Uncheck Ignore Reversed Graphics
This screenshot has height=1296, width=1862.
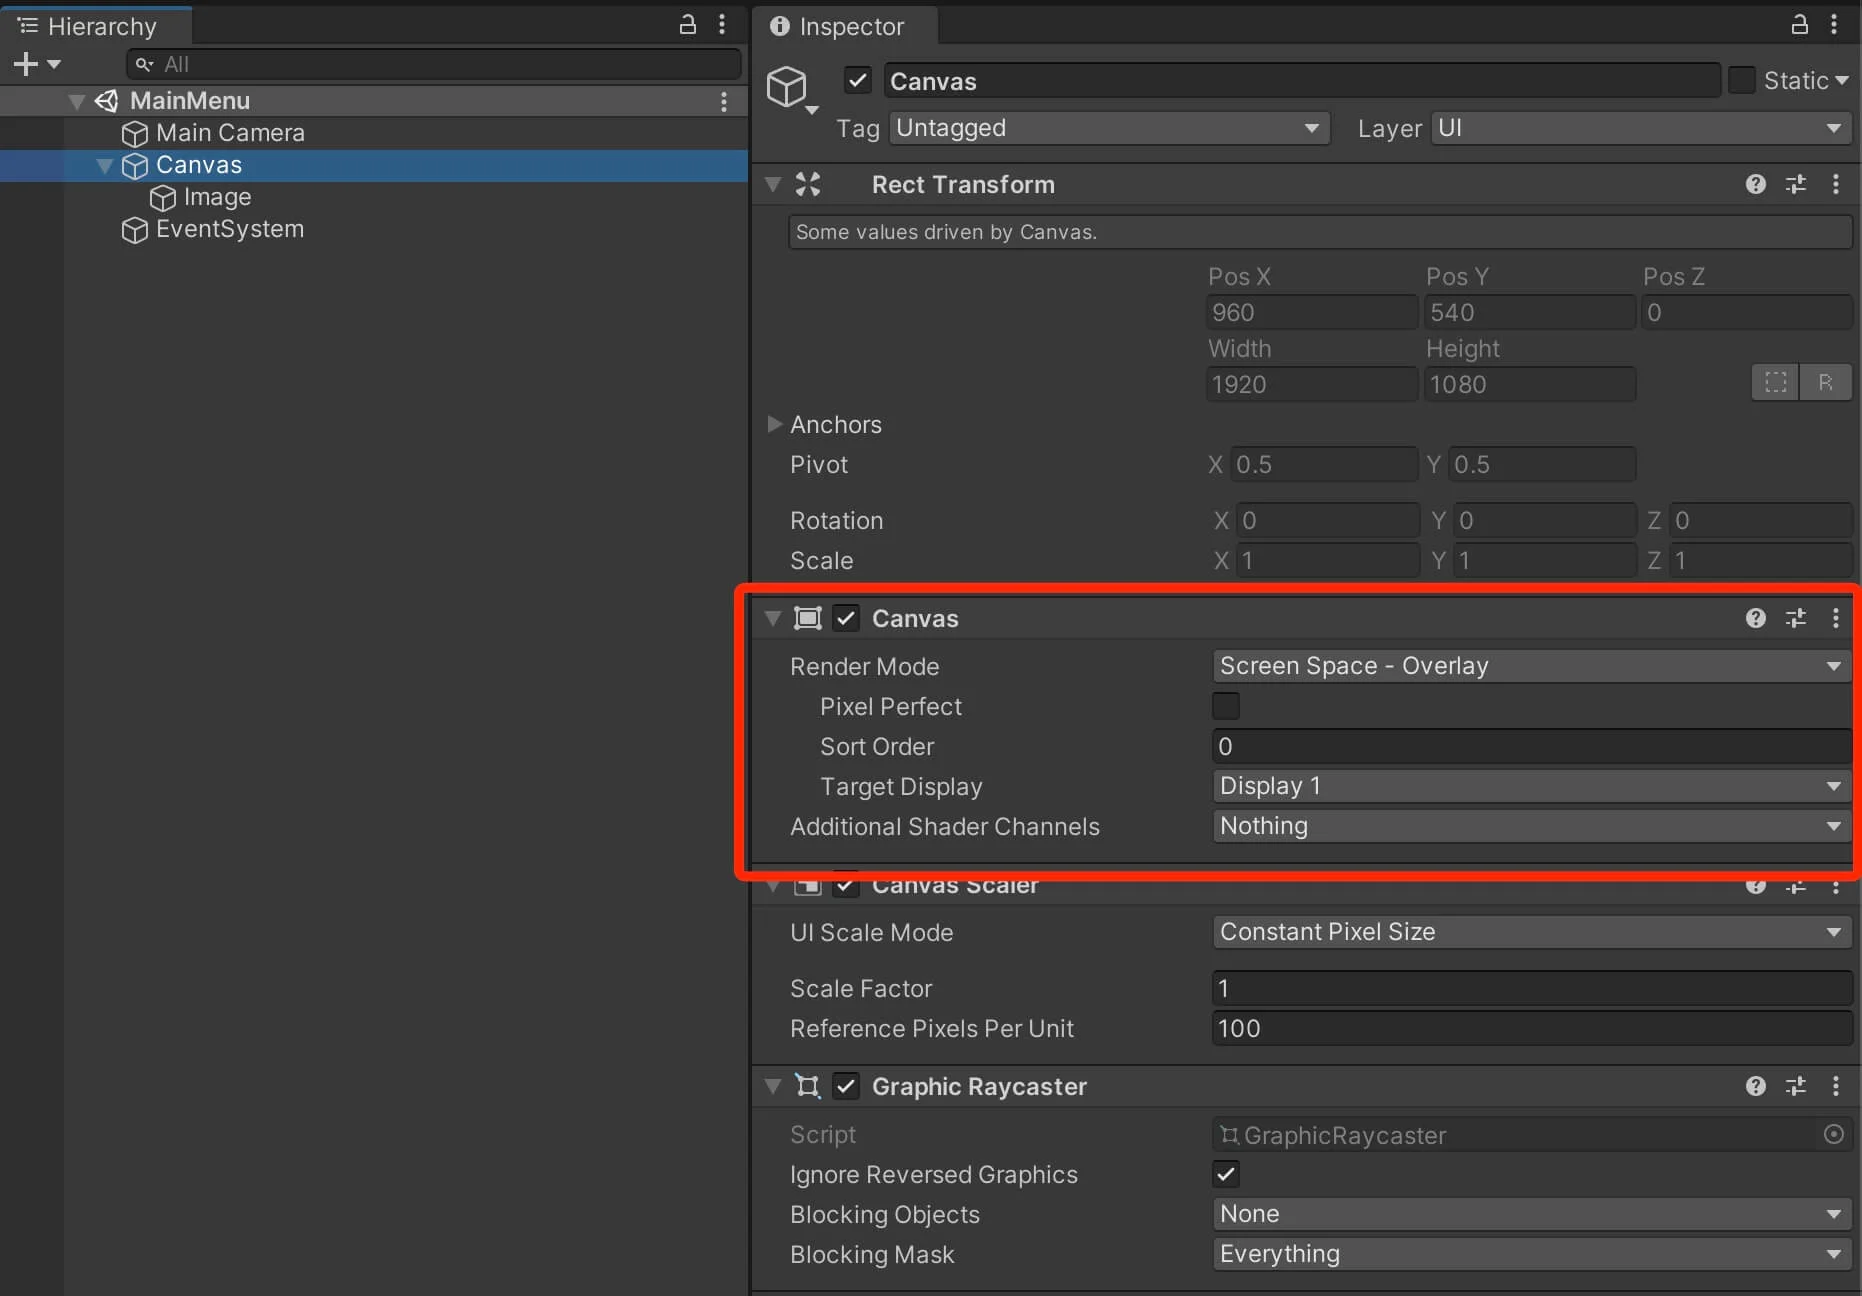click(x=1226, y=1174)
